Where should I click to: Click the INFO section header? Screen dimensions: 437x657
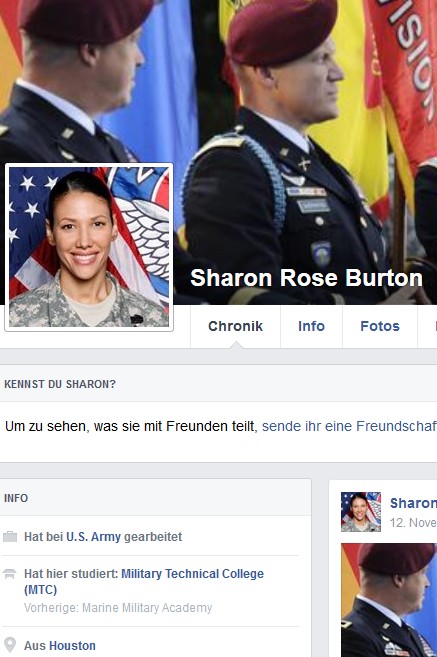pyautogui.click(x=16, y=498)
